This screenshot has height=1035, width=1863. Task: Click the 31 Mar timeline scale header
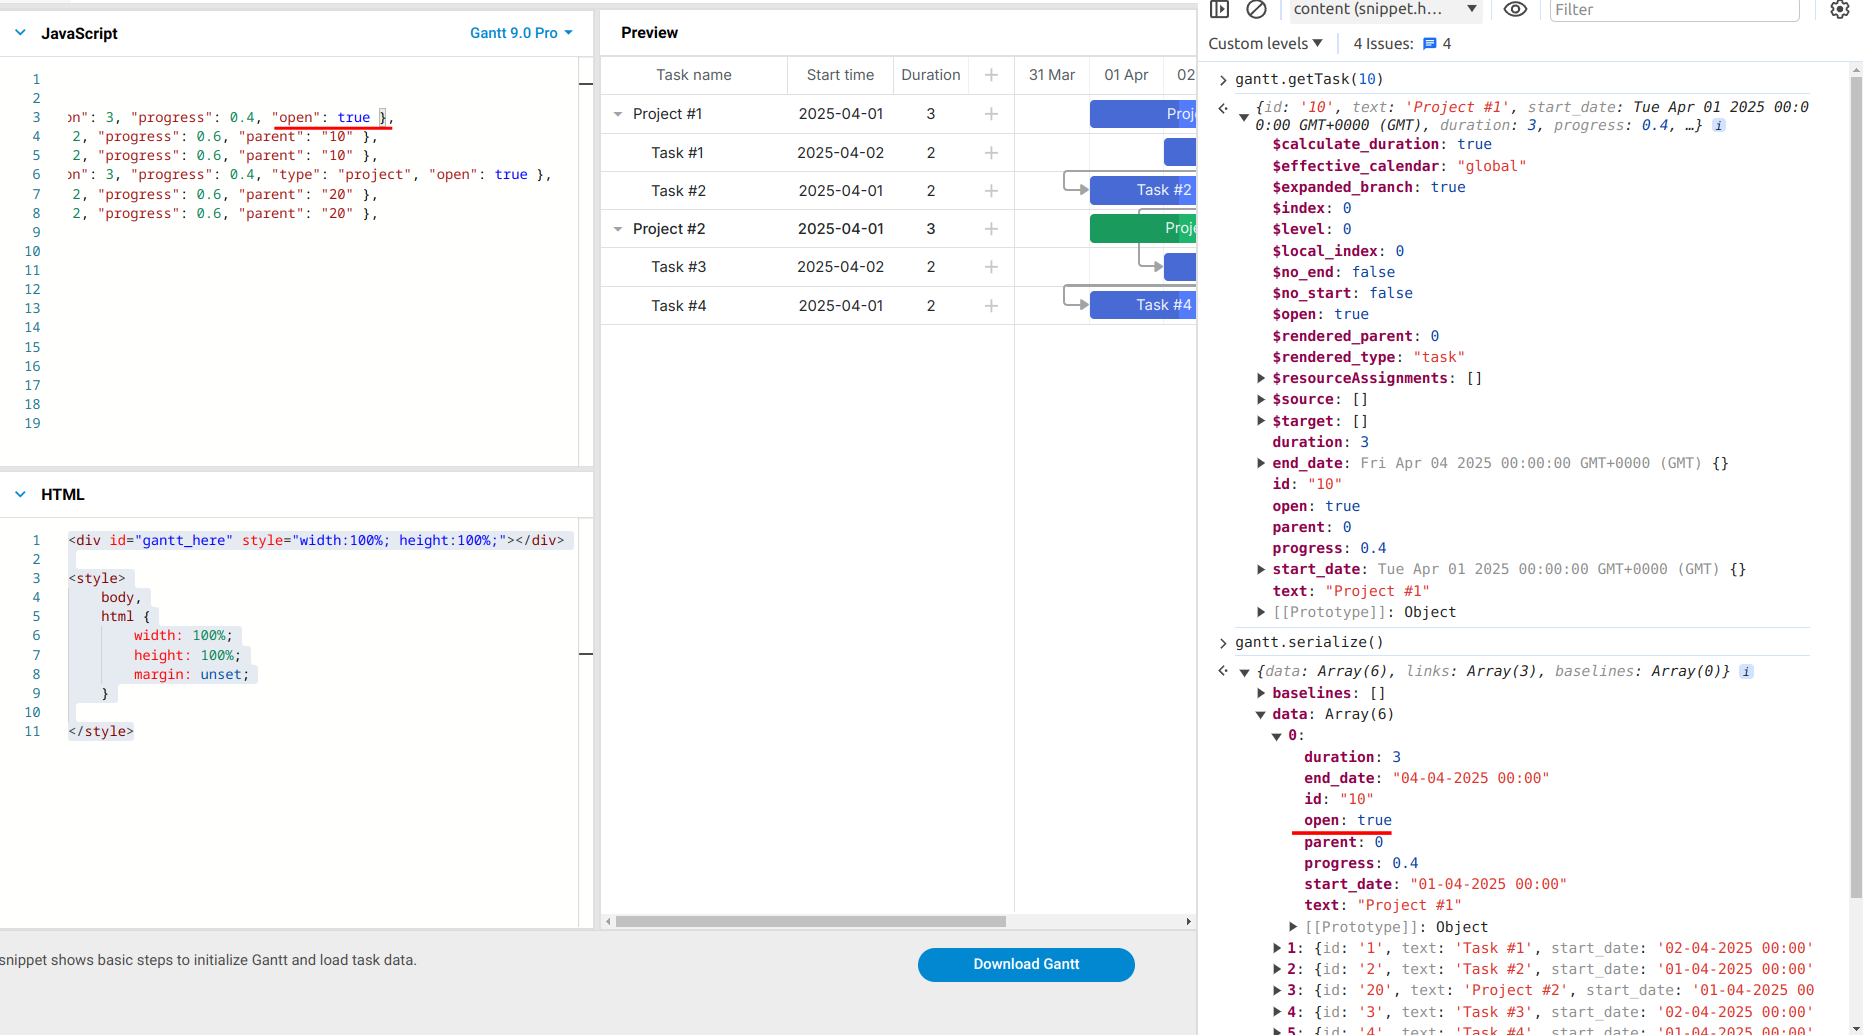1052,75
